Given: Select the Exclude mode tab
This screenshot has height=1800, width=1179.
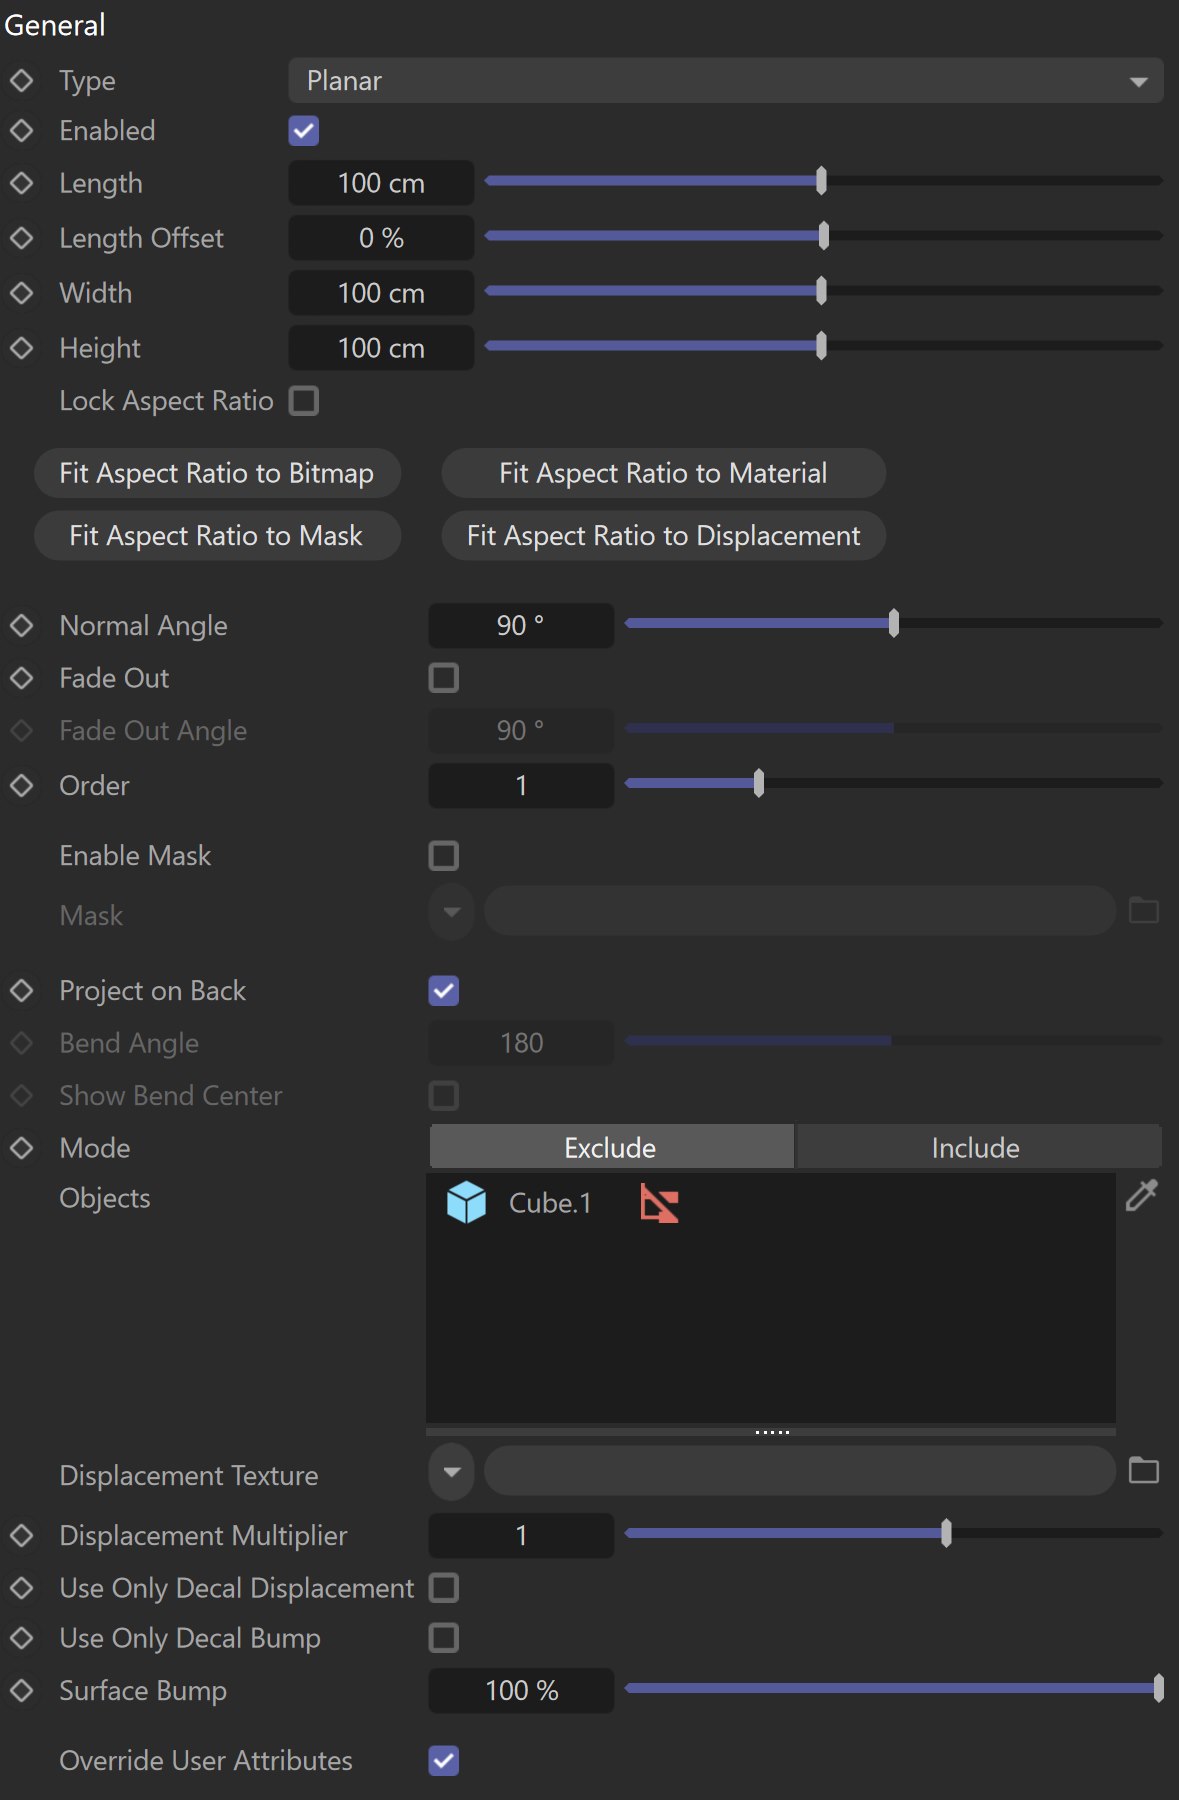Looking at the screenshot, I should 611,1147.
